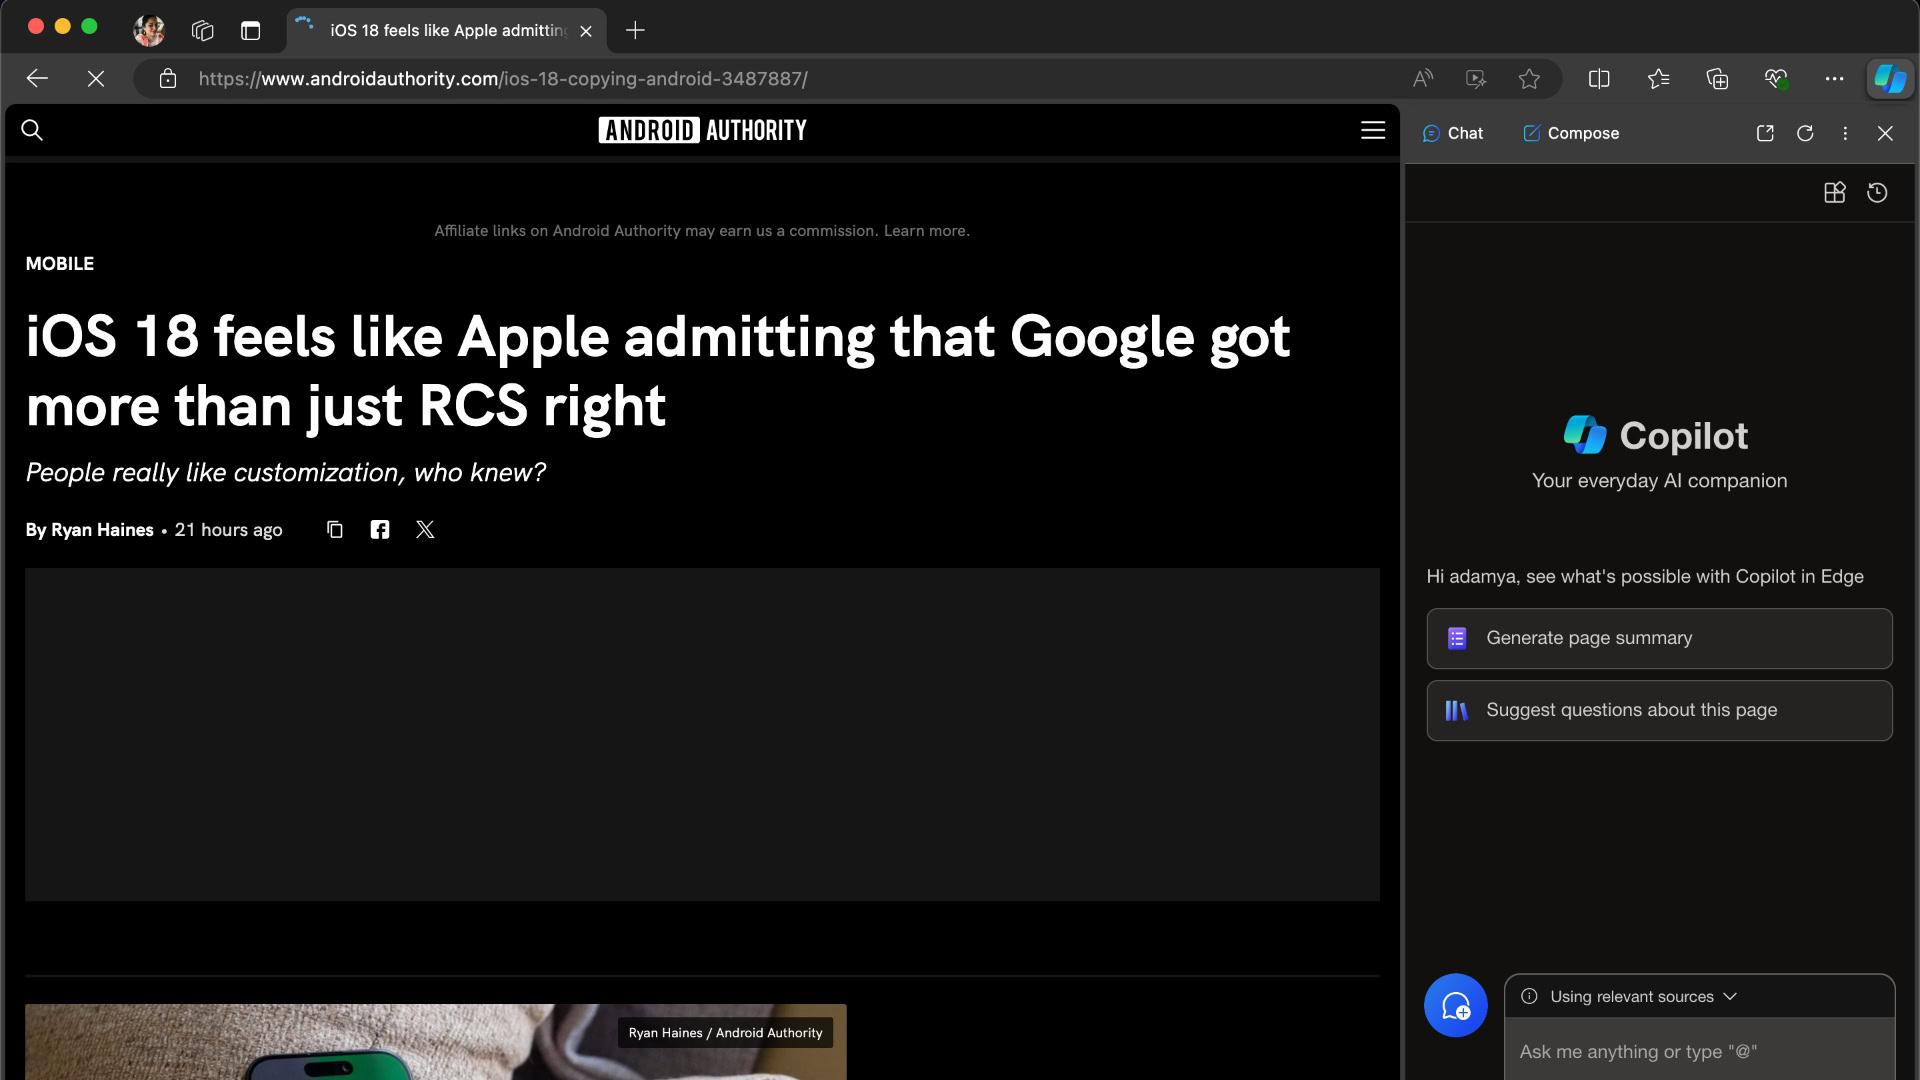Click the Android Authority search icon
Screen dimensions: 1920x1080
tap(33, 131)
